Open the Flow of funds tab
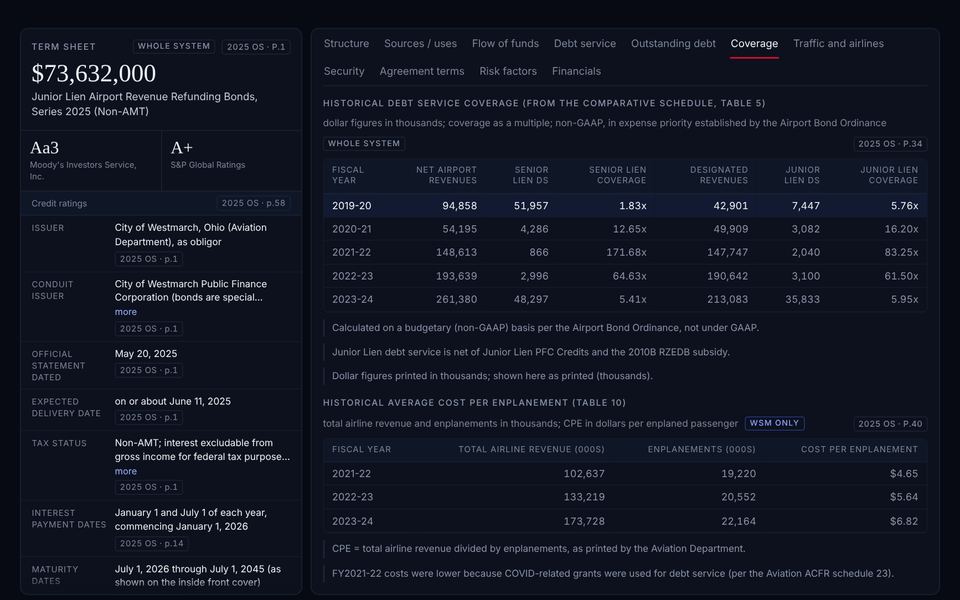This screenshot has height=600, width=960. 505,43
